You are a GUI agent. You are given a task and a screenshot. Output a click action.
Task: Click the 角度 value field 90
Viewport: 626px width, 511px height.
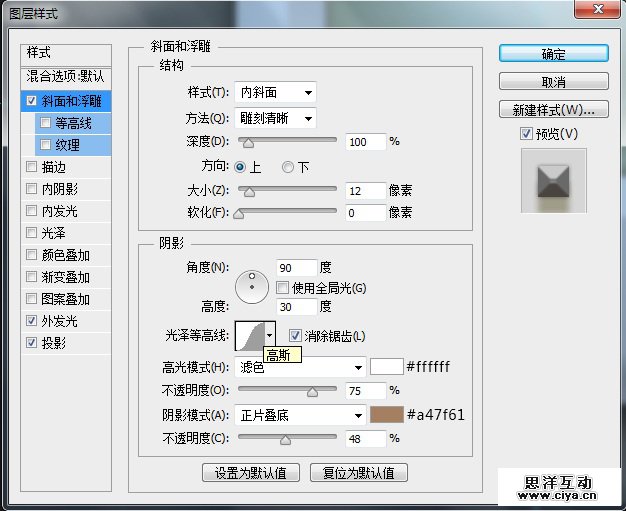pos(297,267)
